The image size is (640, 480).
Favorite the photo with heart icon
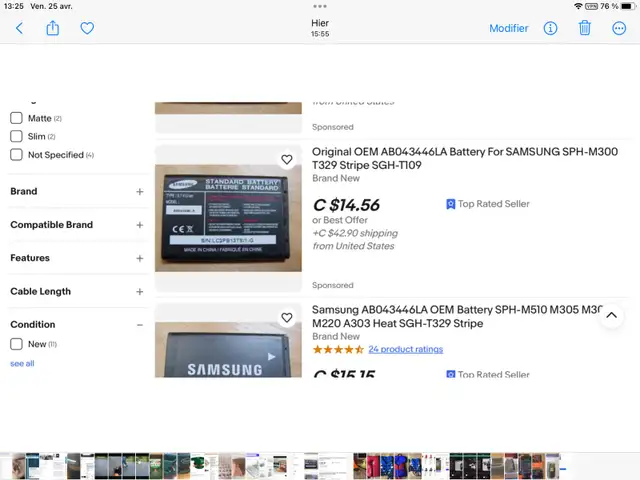pyautogui.click(x=87, y=28)
